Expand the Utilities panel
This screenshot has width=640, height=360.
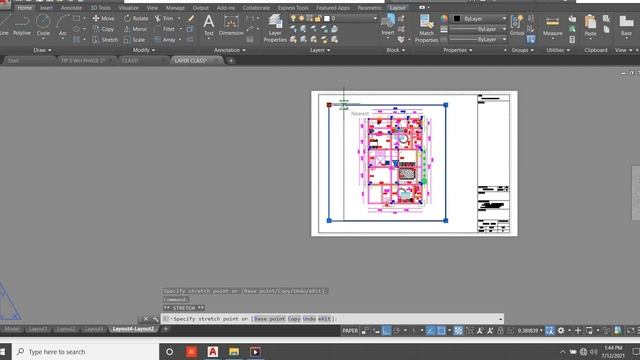click(x=558, y=50)
